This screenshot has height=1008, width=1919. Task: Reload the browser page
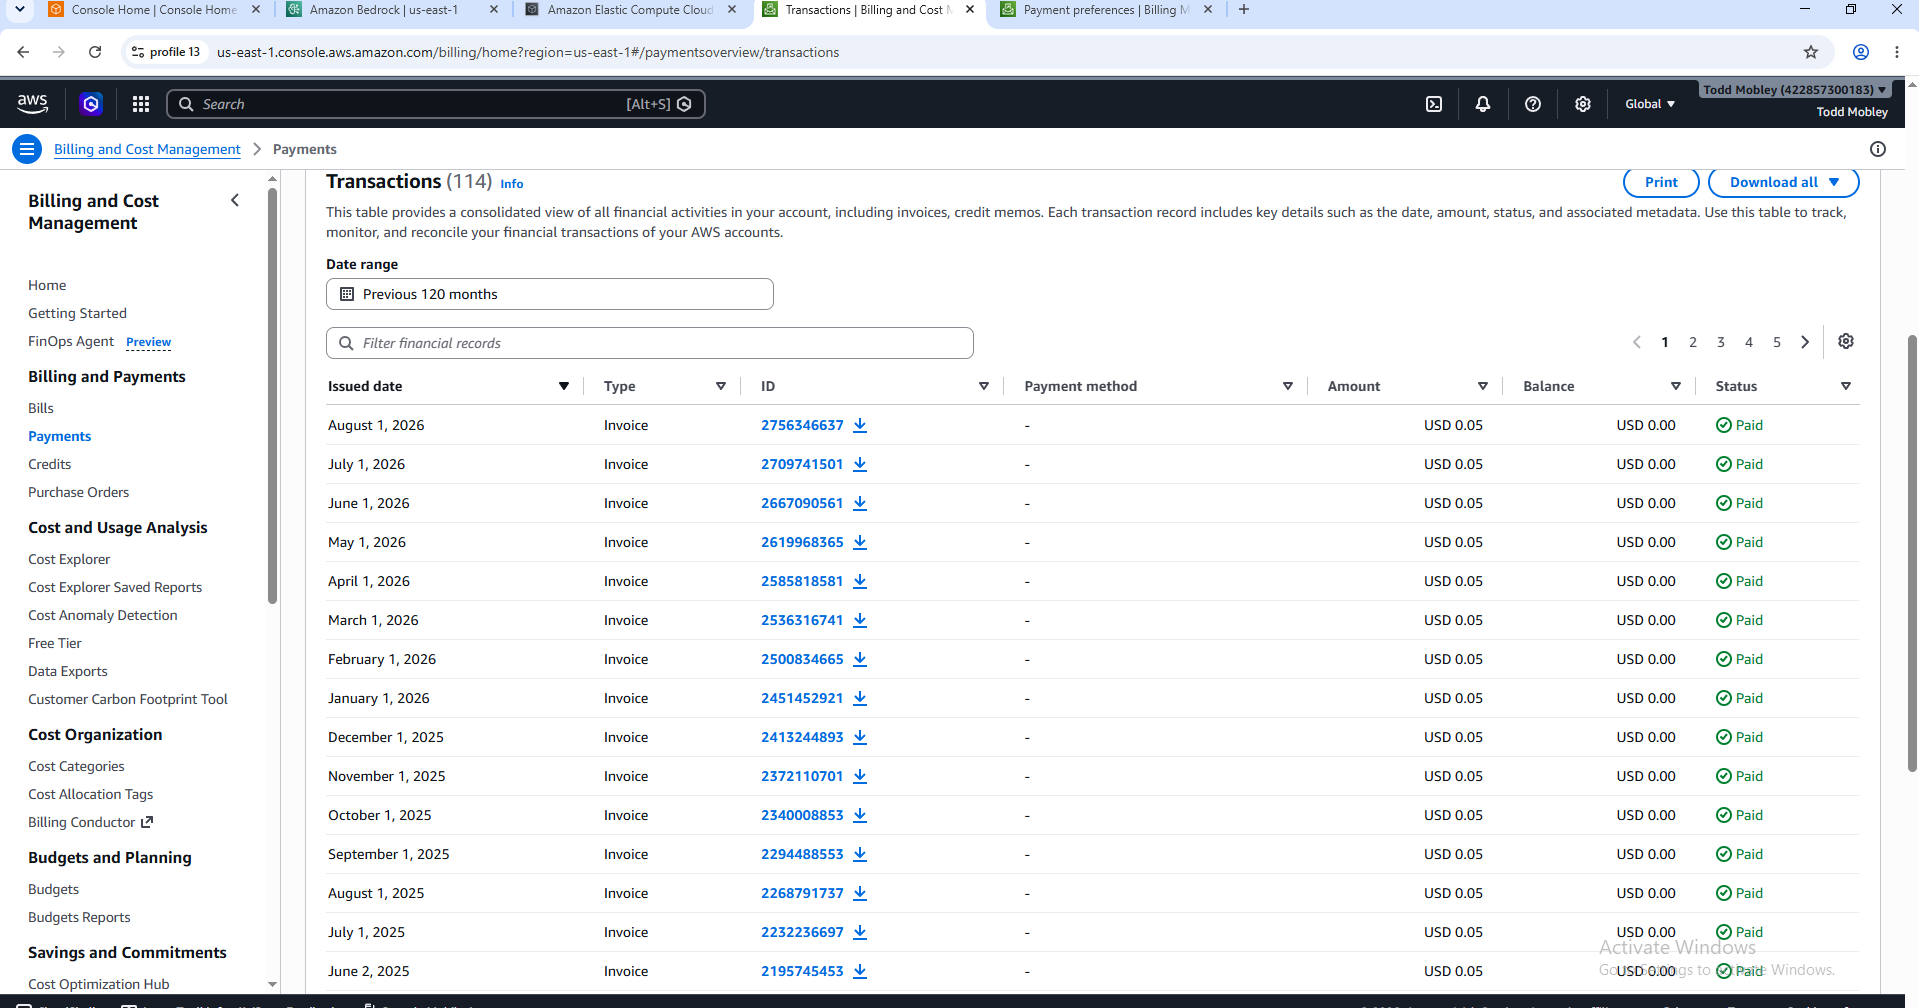pyautogui.click(x=95, y=52)
